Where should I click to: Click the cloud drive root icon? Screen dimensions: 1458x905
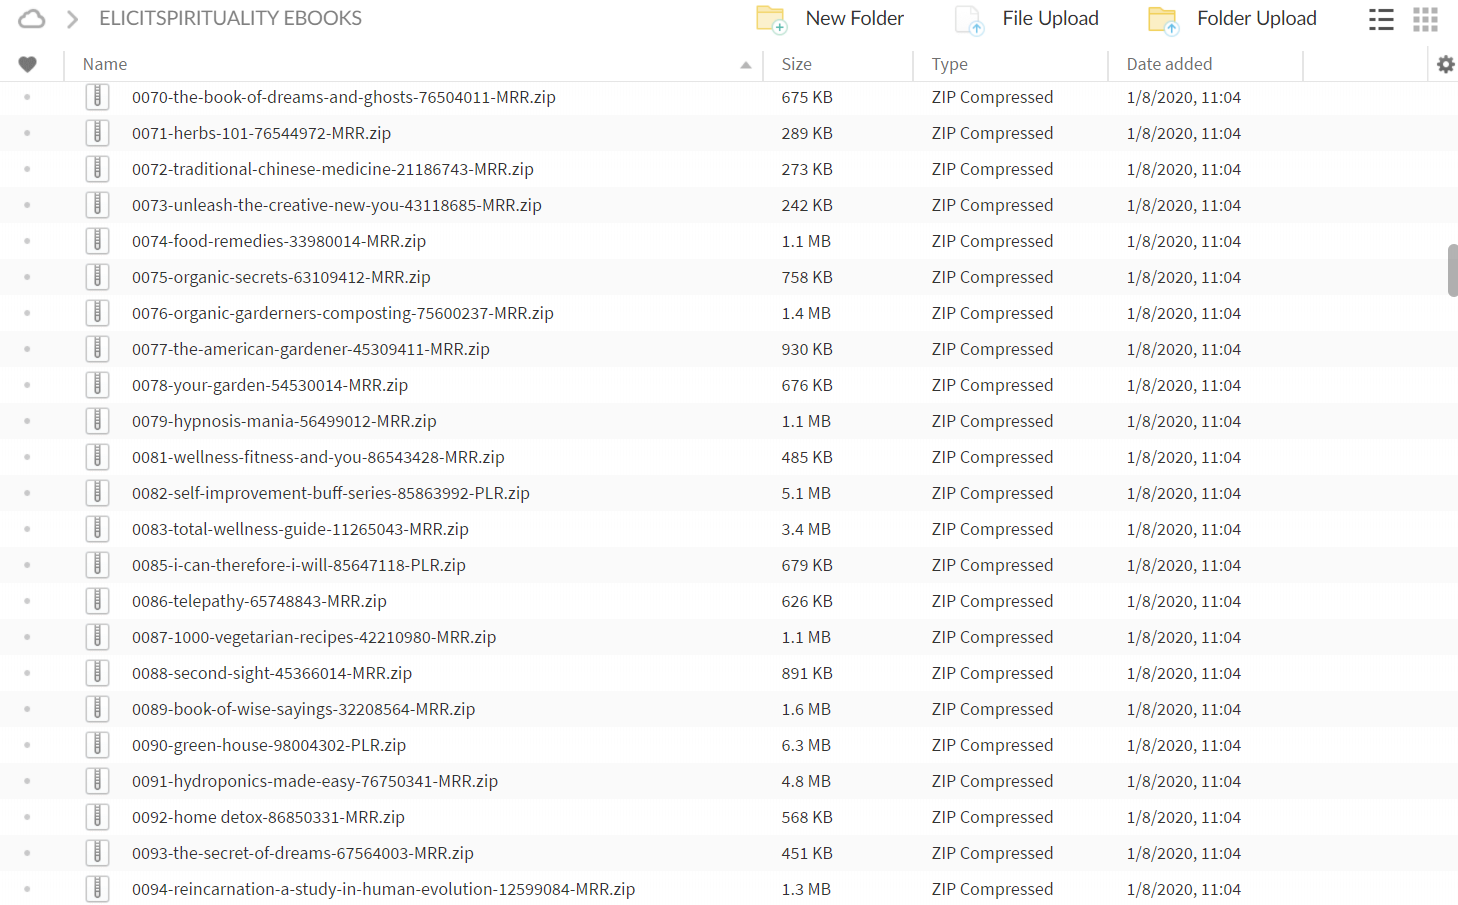click(32, 19)
